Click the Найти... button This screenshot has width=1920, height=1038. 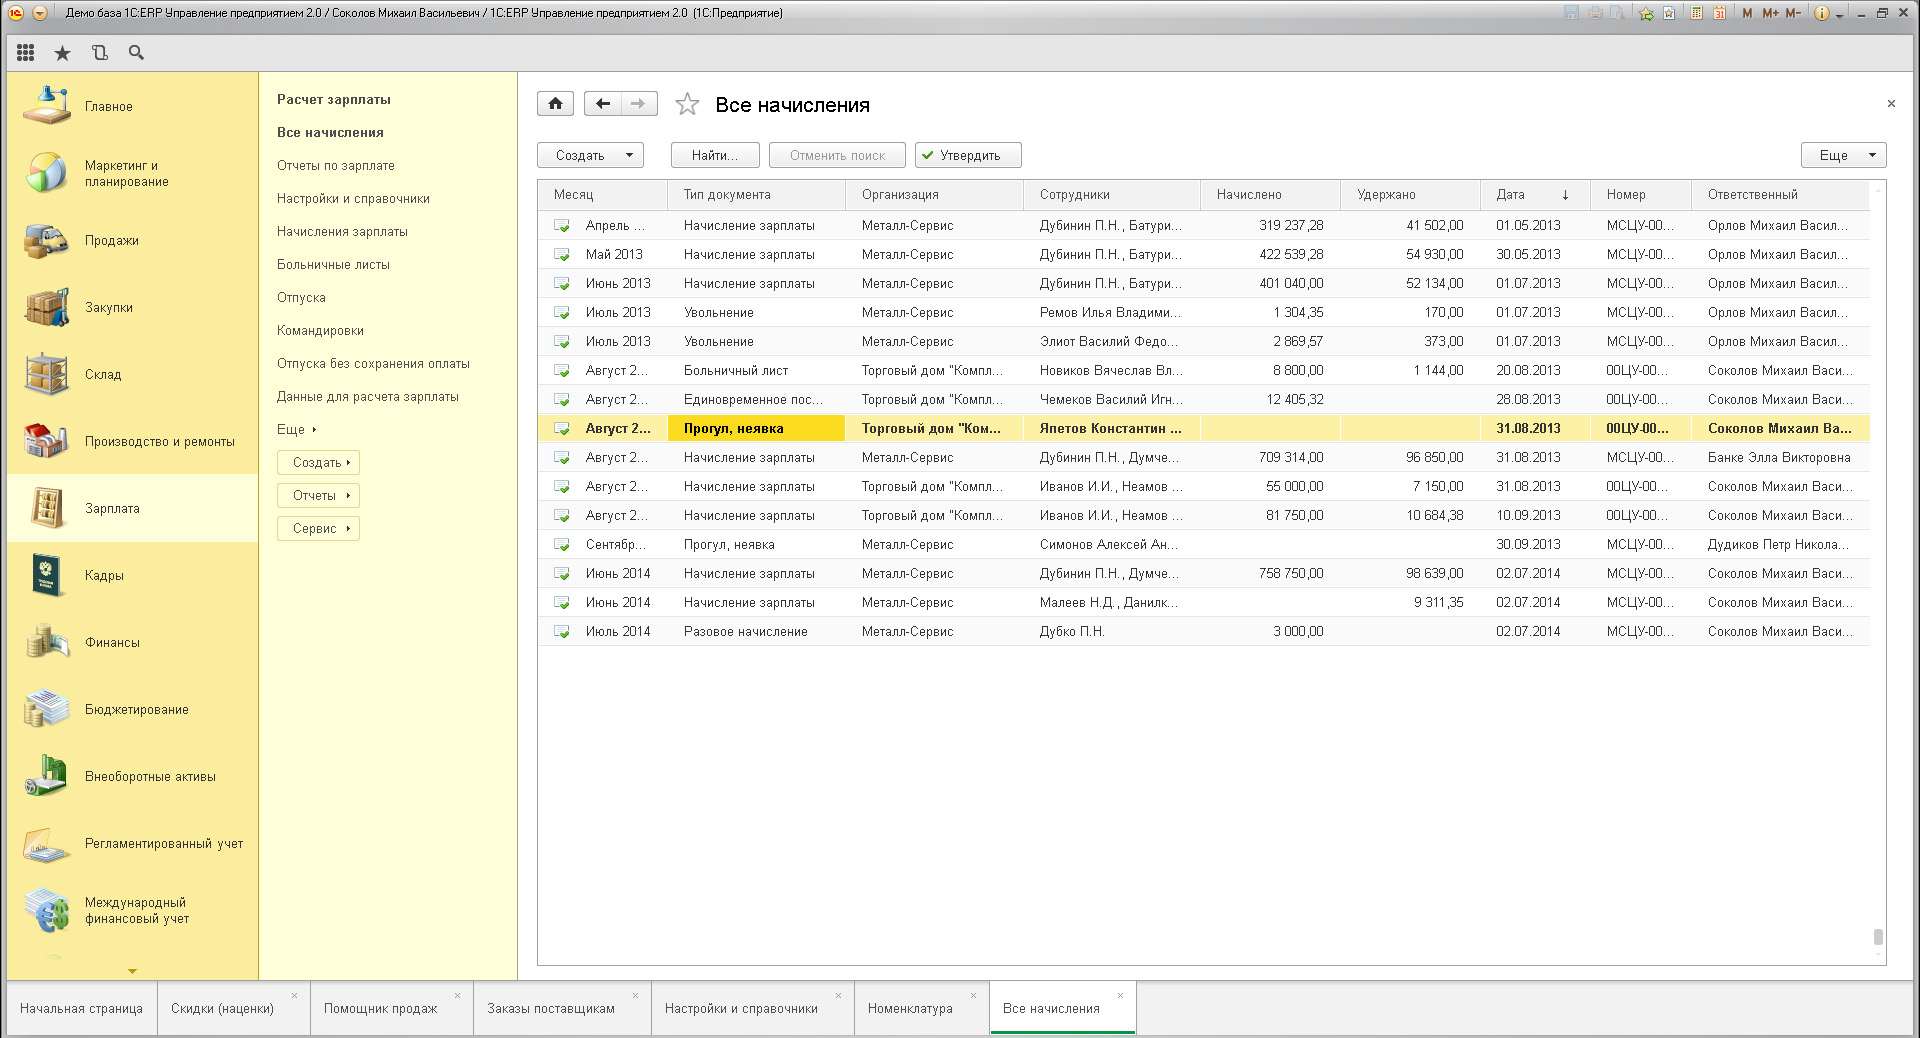(715, 155)
